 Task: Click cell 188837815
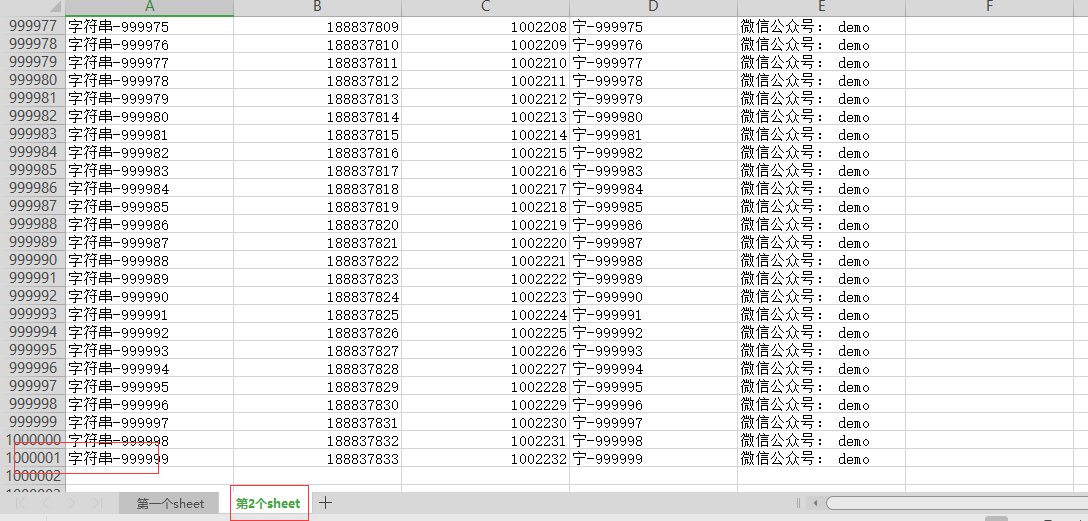tap(317, 135)
